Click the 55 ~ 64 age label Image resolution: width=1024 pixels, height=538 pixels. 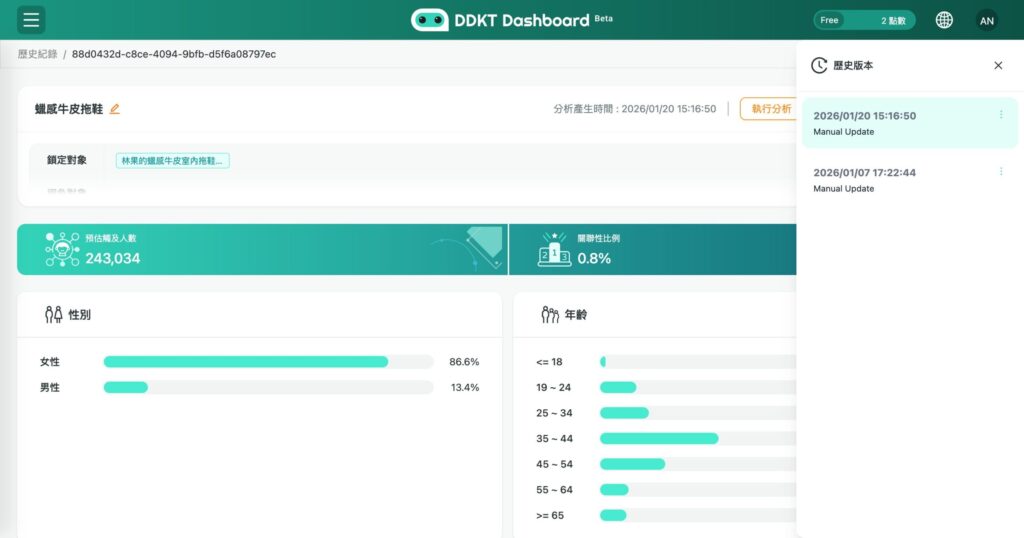[554, 490]
